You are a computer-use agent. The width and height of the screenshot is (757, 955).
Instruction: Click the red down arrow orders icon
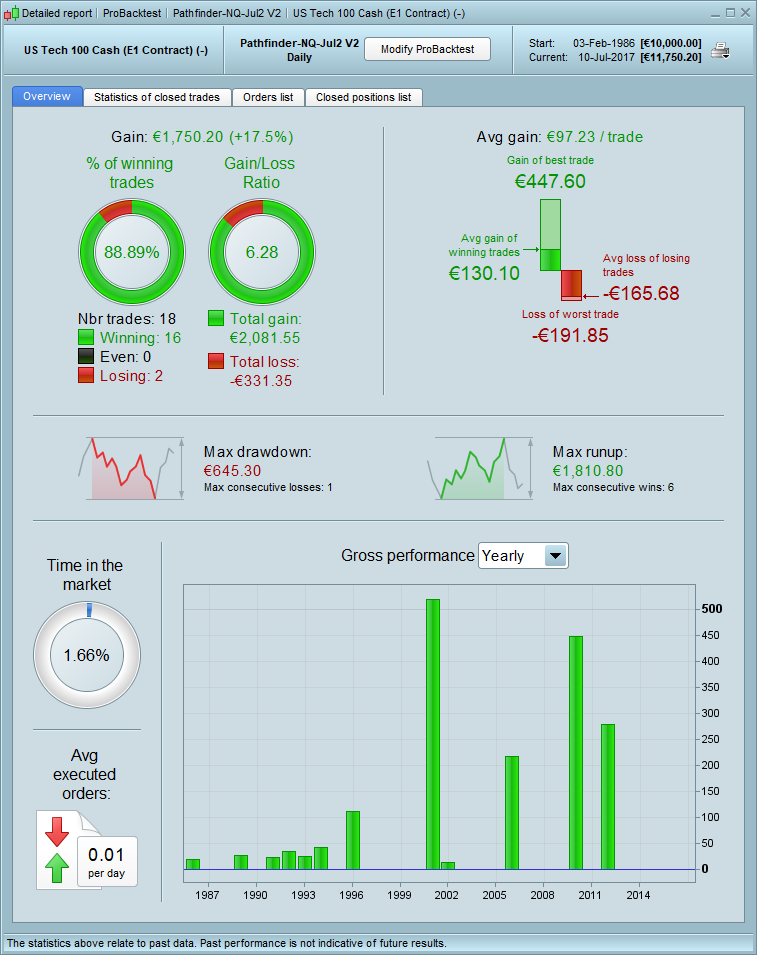coord(57,832)
